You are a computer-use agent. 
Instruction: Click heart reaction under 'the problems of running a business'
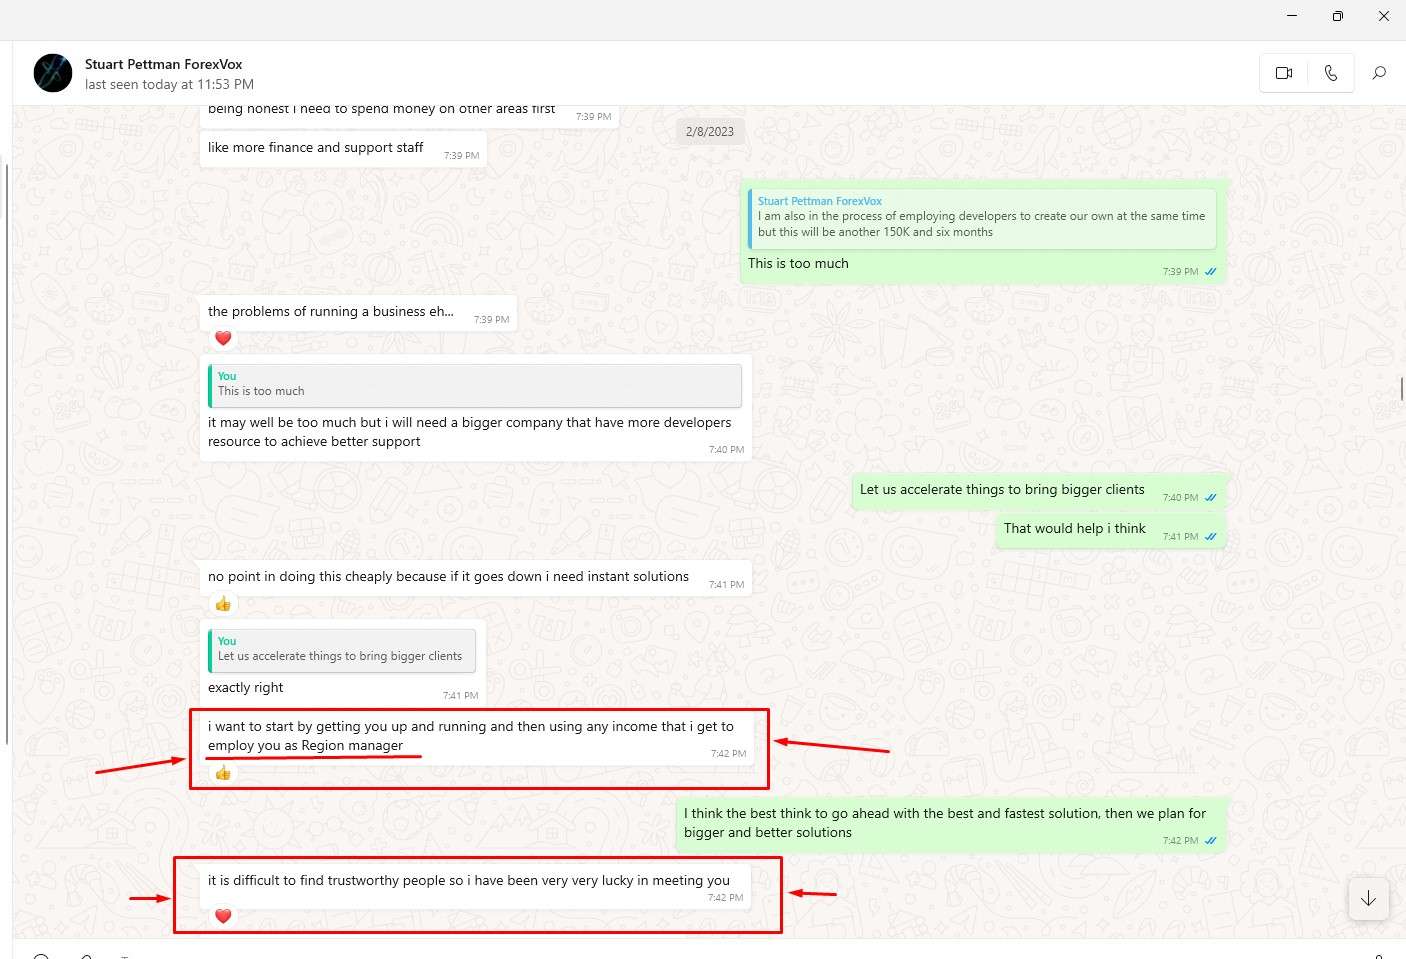coord(223,339)
